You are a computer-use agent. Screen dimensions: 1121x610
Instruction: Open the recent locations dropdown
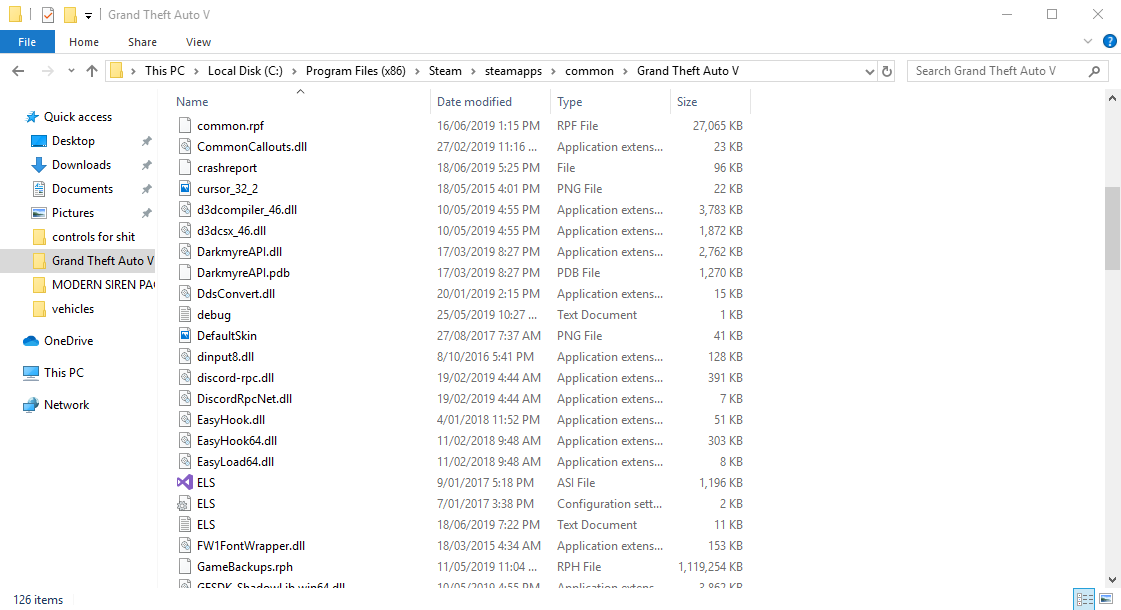coord(71,71)
